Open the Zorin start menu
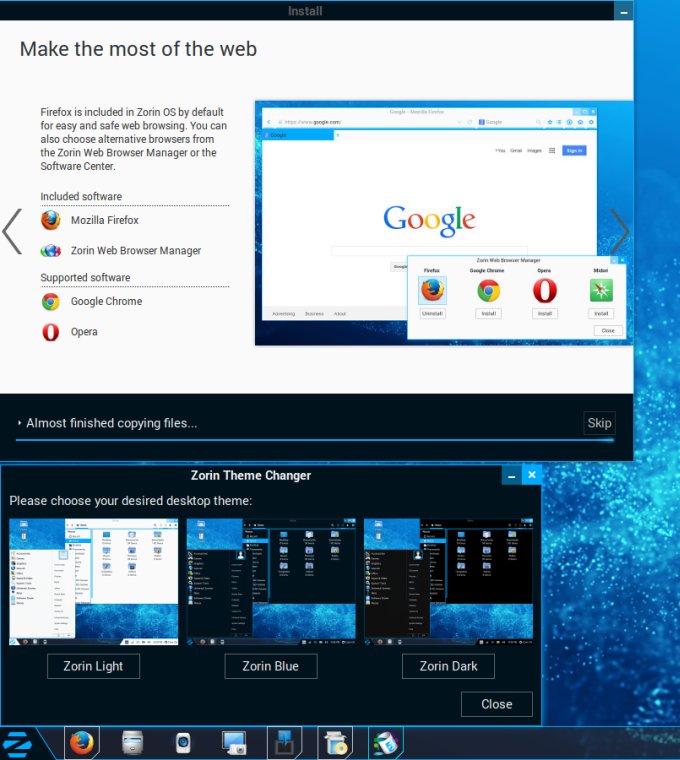This screenshot has width=680, height=760. 17,744
